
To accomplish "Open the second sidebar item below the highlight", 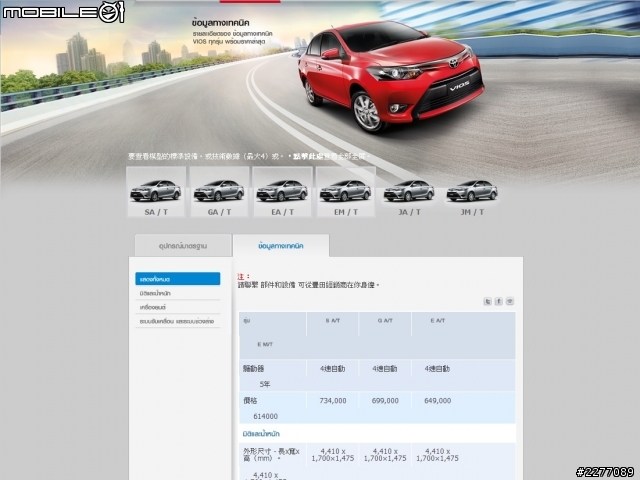I will click(x=178, y=293).
